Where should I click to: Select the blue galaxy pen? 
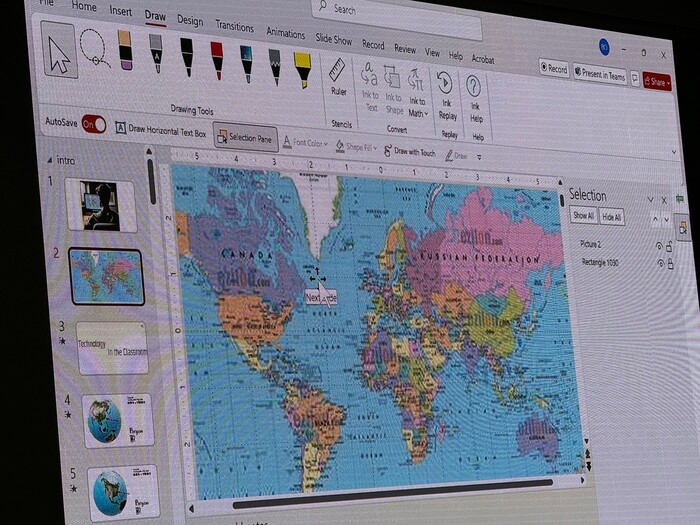coord(246,63)
